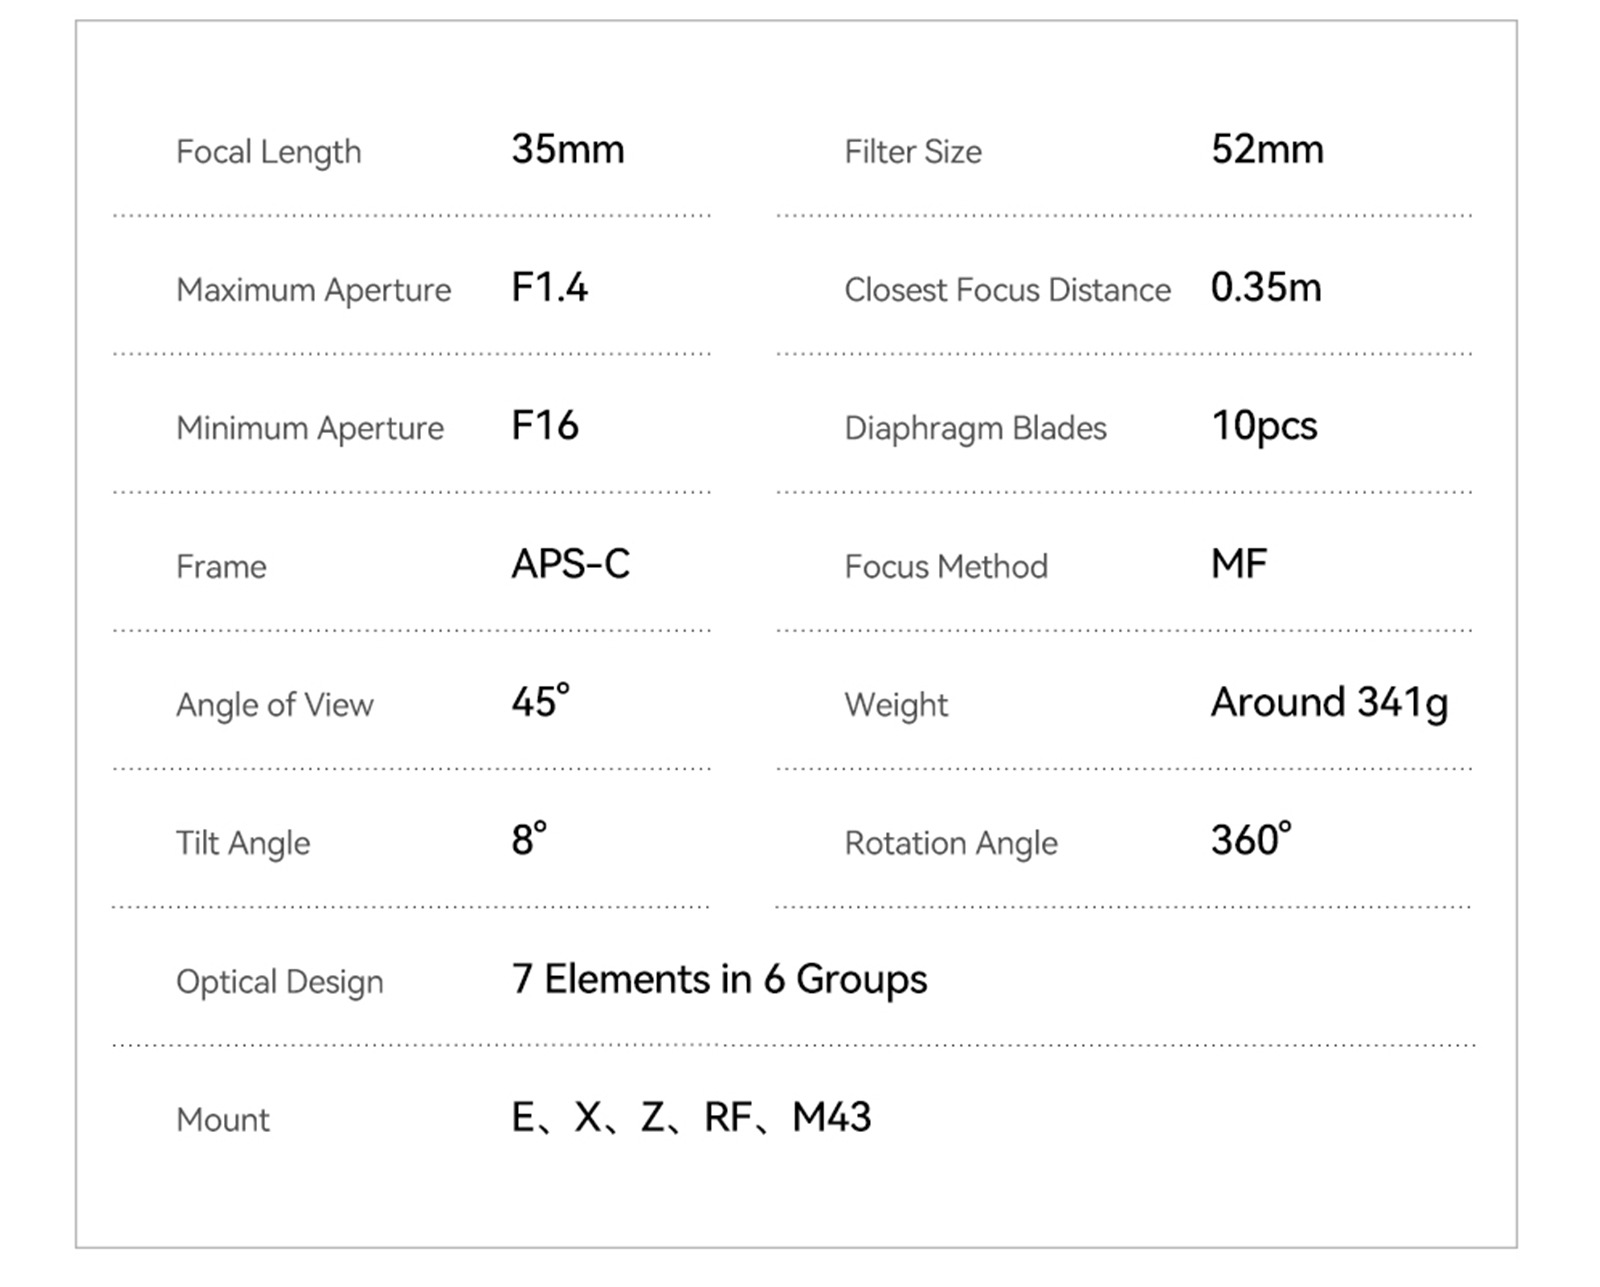The image size is (1600, 1287).
Task: Select the Around 341g weight value
Action: click(x=1328, y=703)
